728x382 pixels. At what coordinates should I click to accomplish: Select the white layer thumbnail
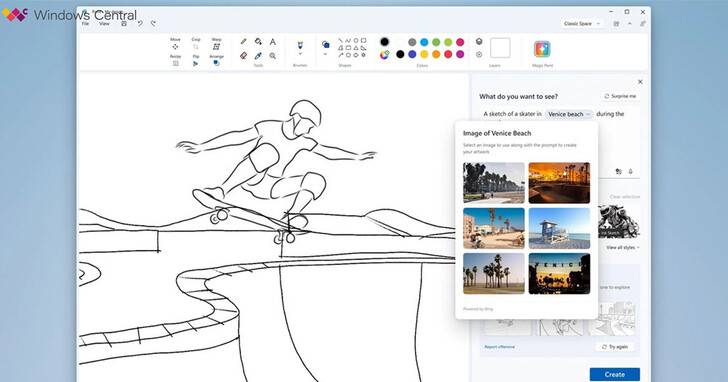coord(500,48)
